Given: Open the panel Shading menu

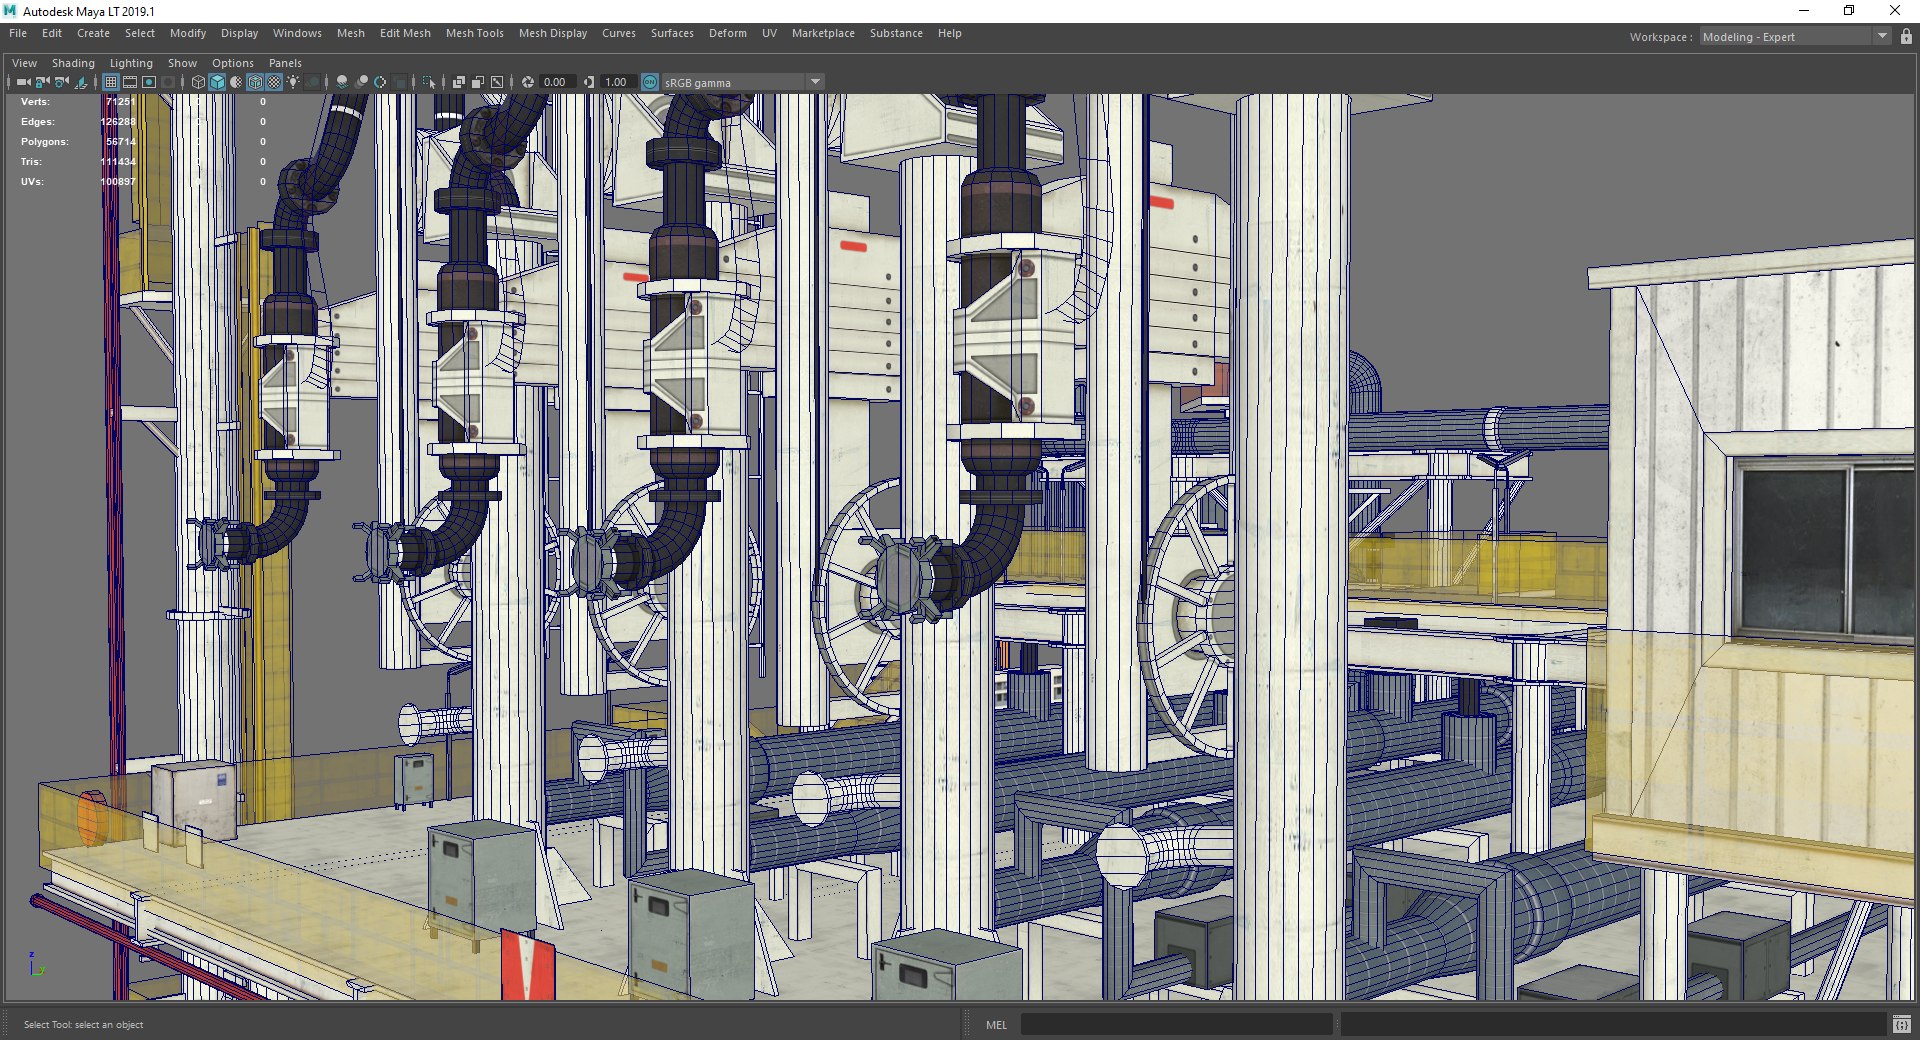Looking at the screenshot, I should pyautogui.click(x=73, y=63).
